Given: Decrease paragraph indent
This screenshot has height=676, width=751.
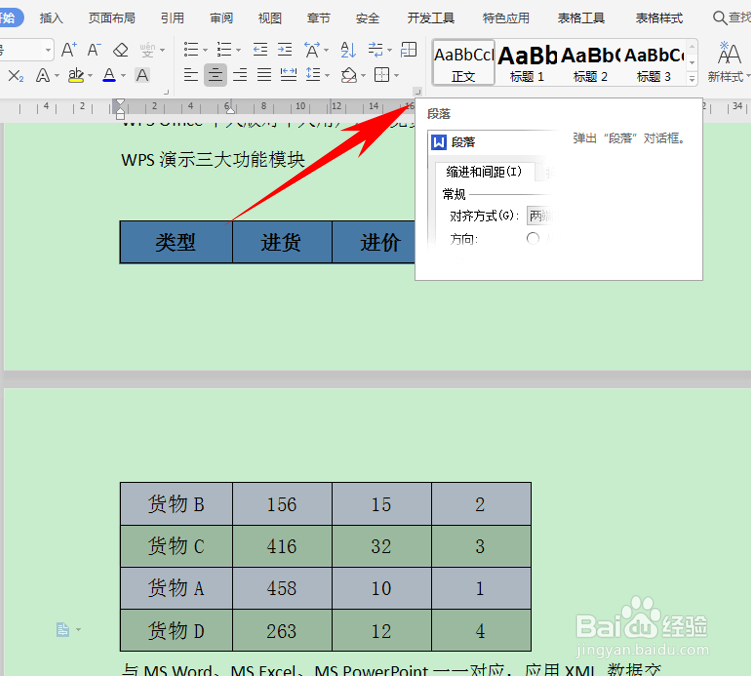Looking at the screenshot, I should pyautogui.click(x=260, y=49).
